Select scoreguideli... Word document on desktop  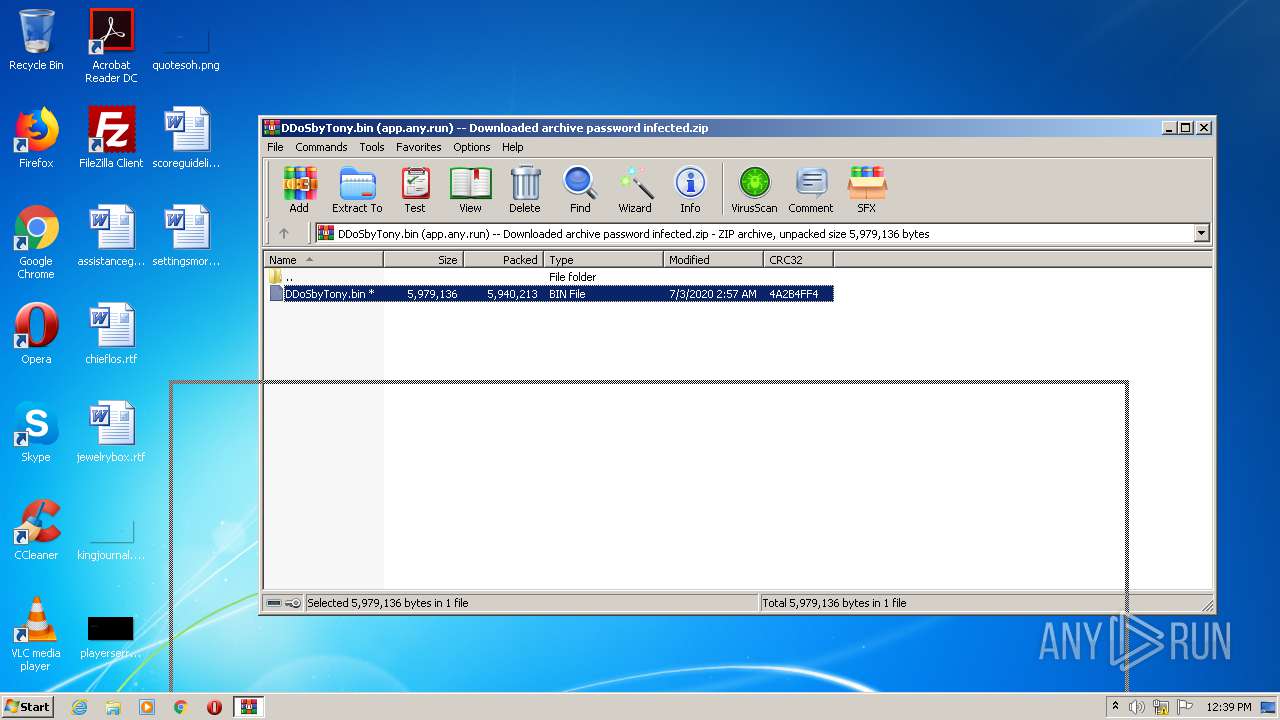tap(186, 137)
